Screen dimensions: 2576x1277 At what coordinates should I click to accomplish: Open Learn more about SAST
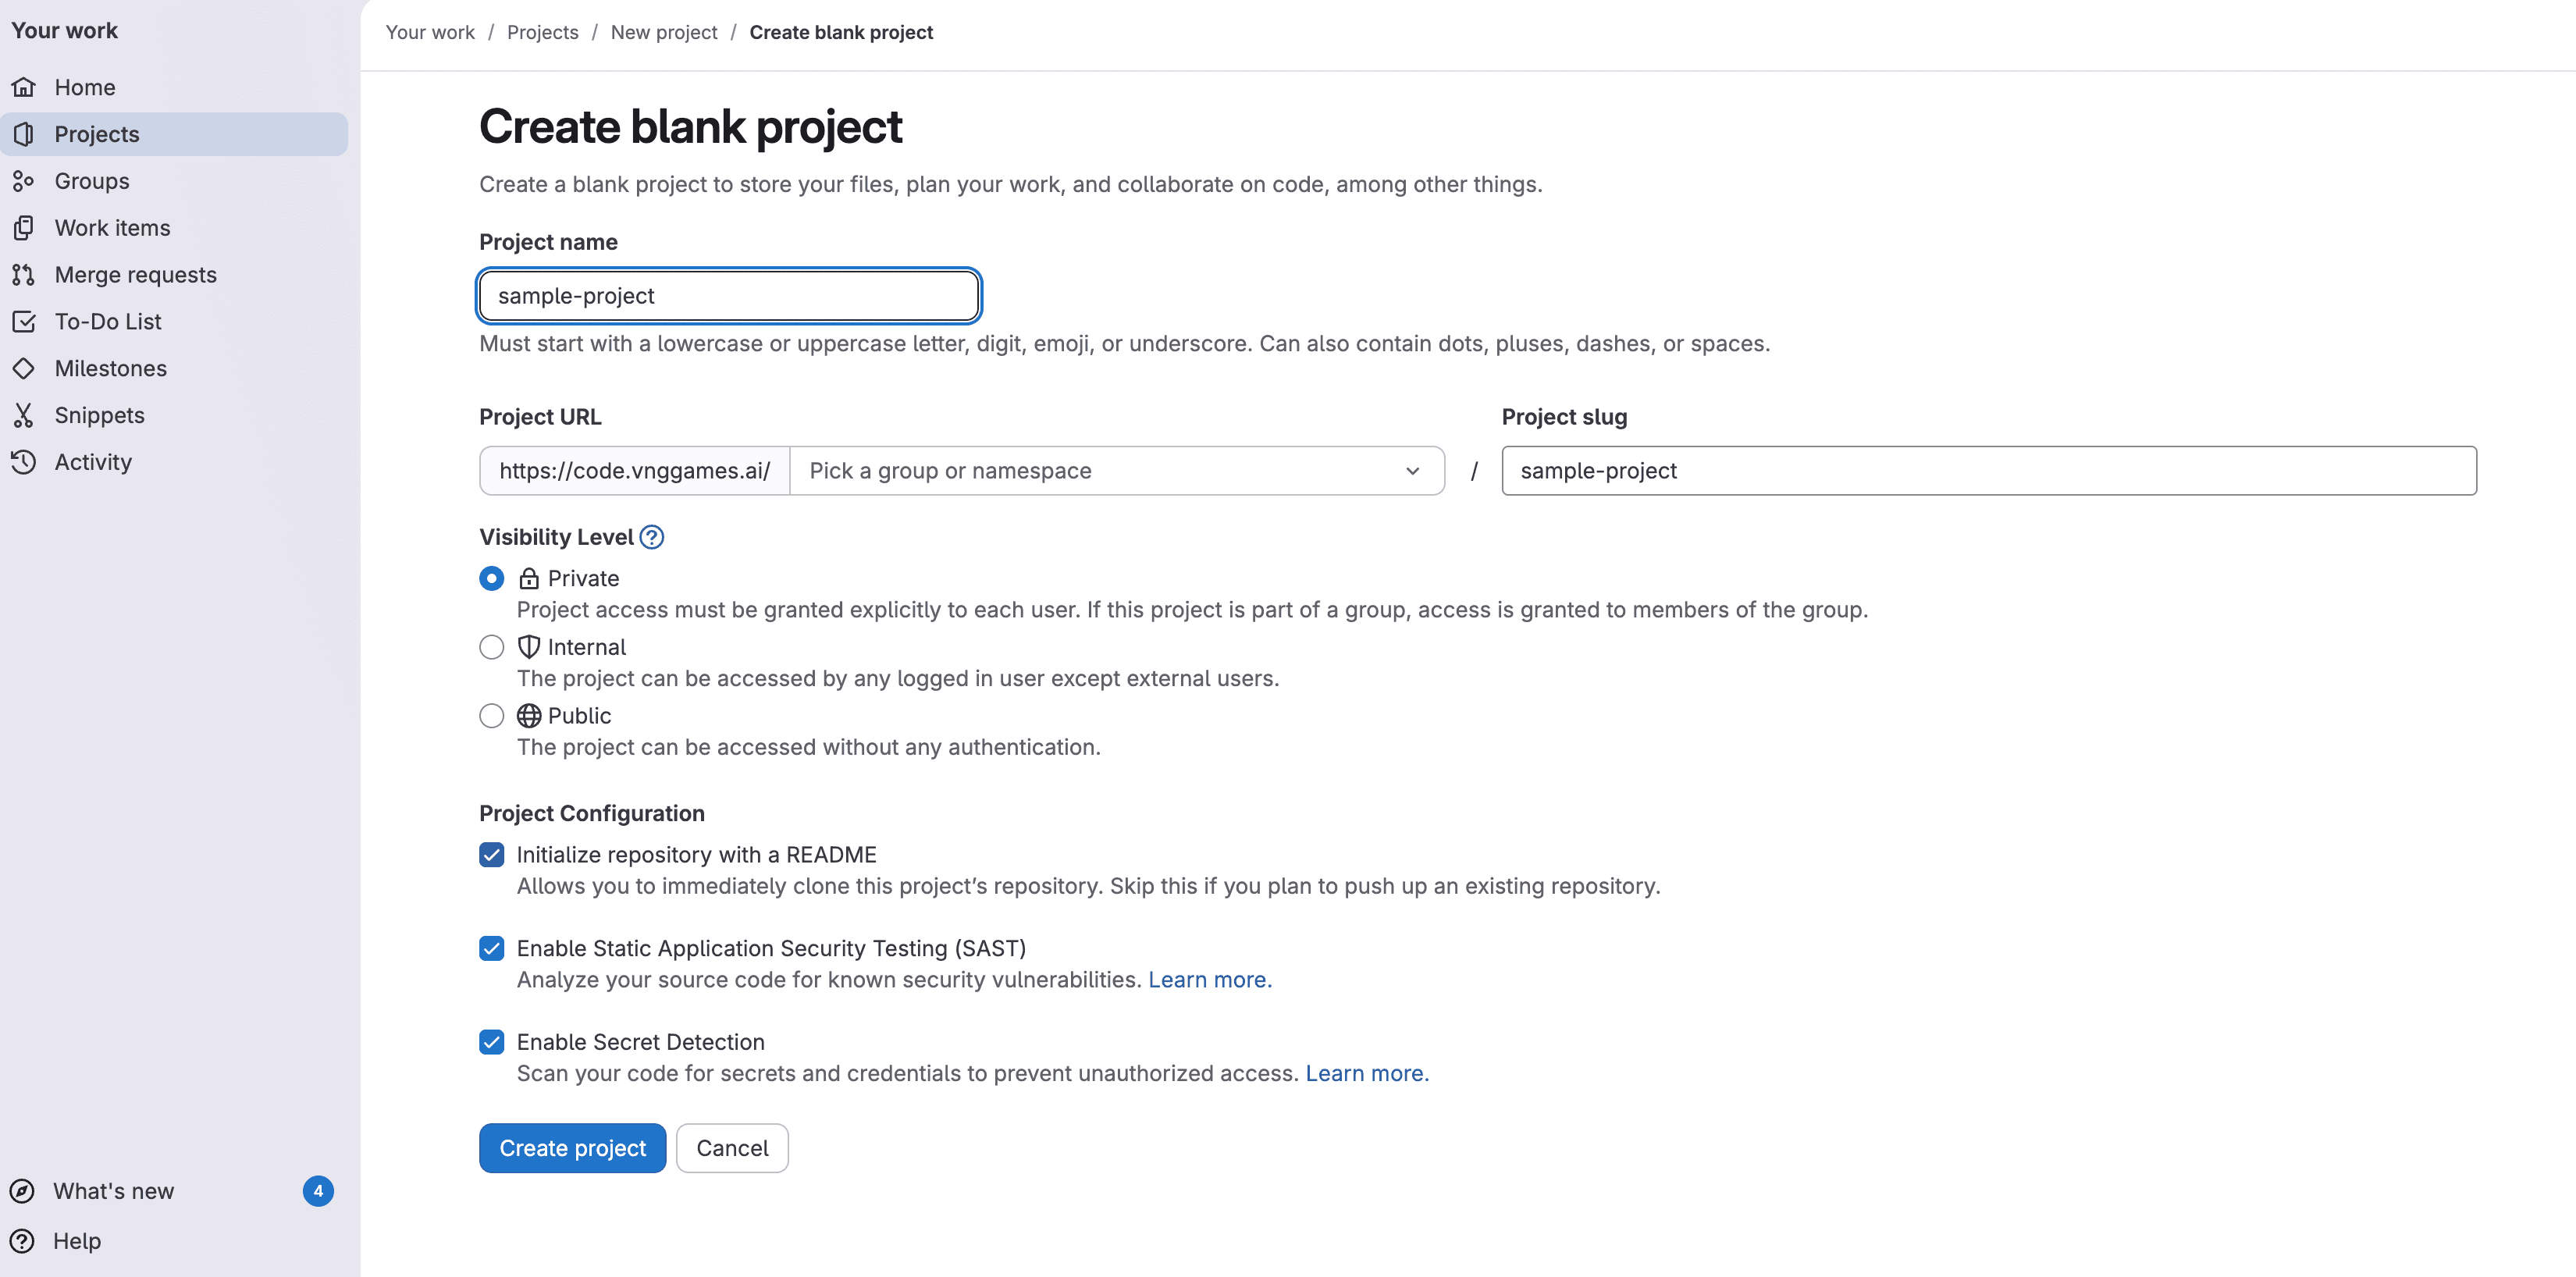click(1209, 980)
